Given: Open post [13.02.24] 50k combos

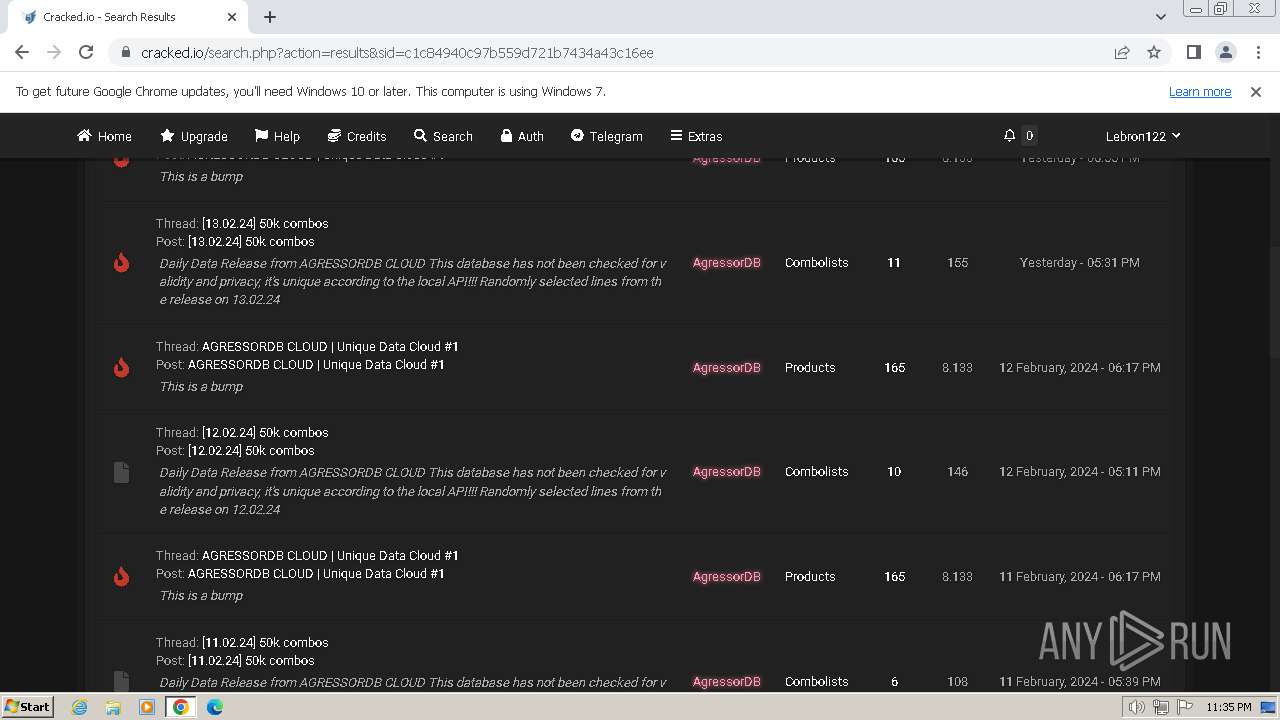Looking at the screenshot, I should (251, 241).
